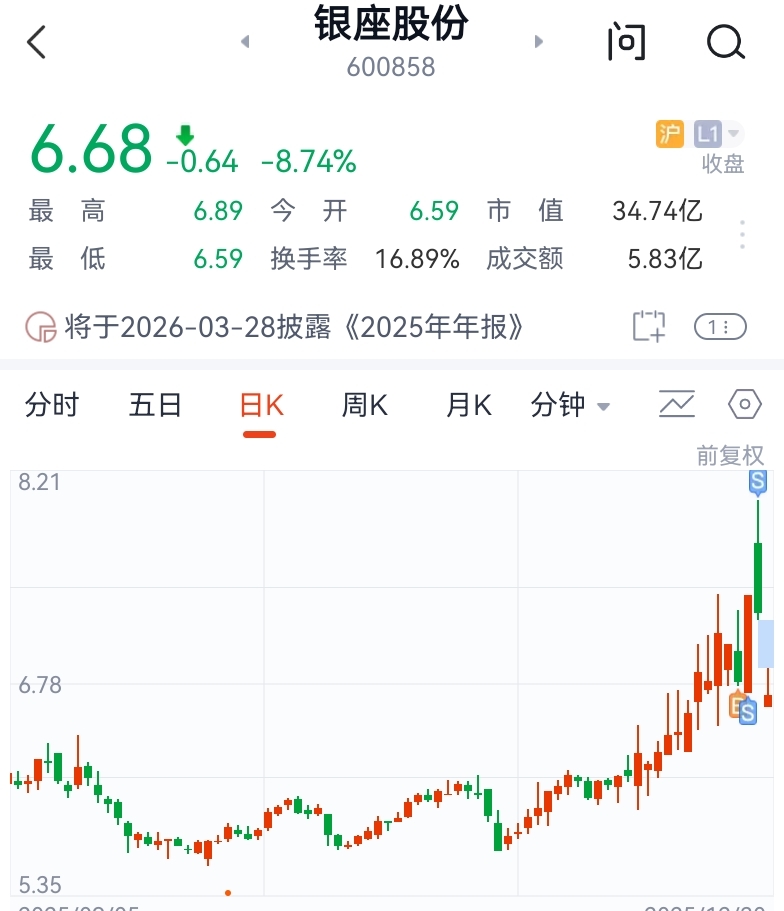
Task: Open the 问 ask assistant icon
Action: coord(627,42)
